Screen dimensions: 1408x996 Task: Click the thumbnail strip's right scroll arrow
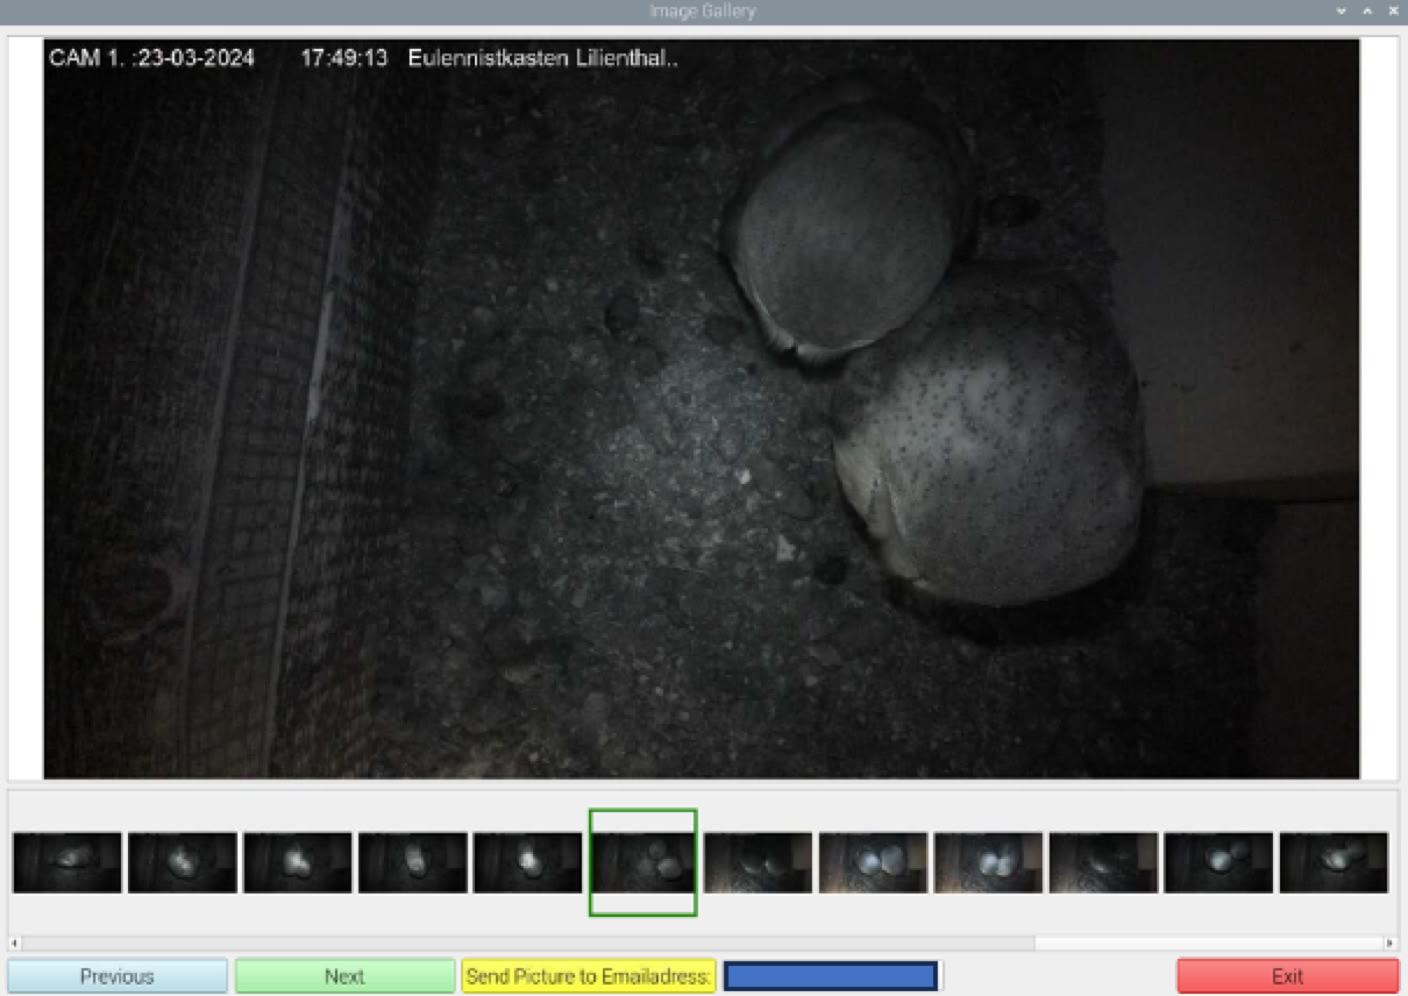pos(1389,943)
